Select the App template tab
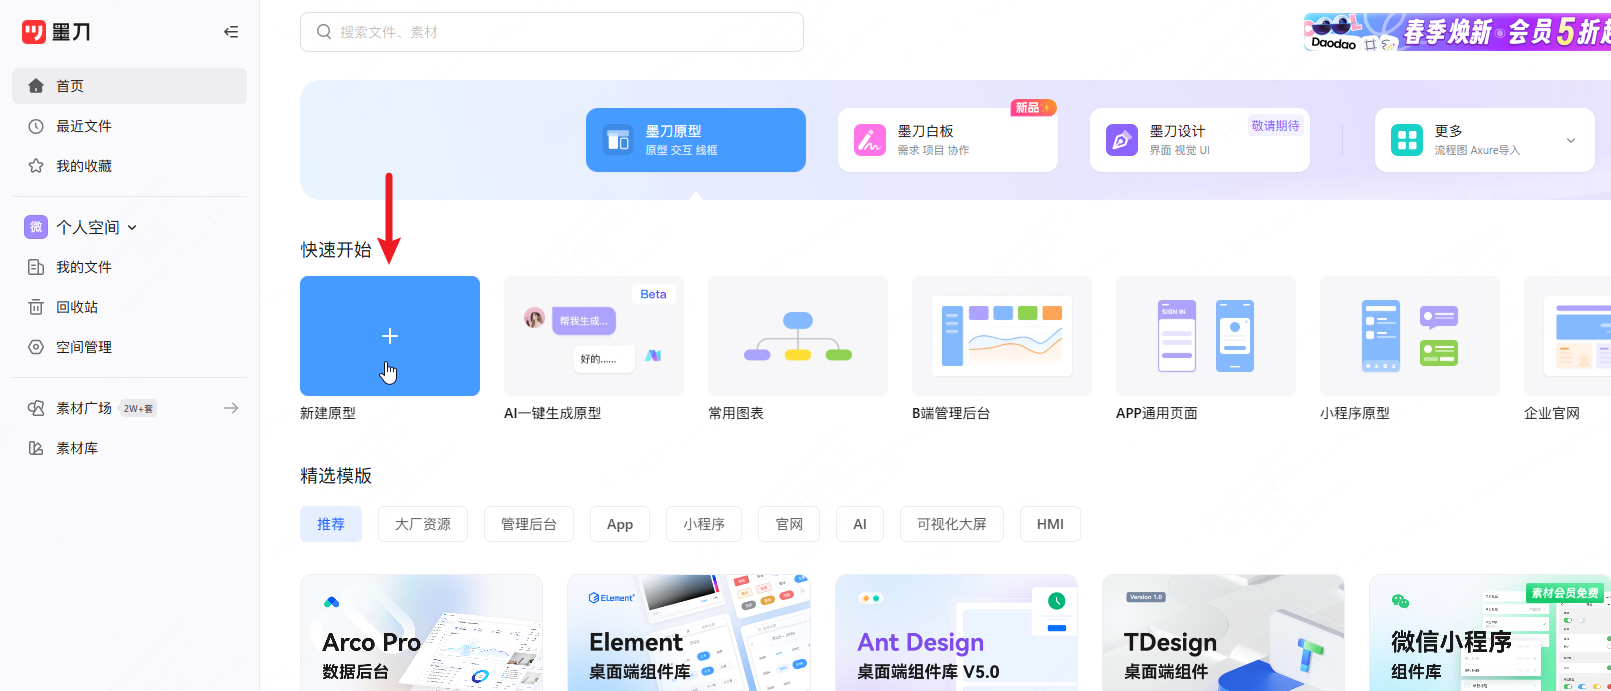 click(620, 524)
